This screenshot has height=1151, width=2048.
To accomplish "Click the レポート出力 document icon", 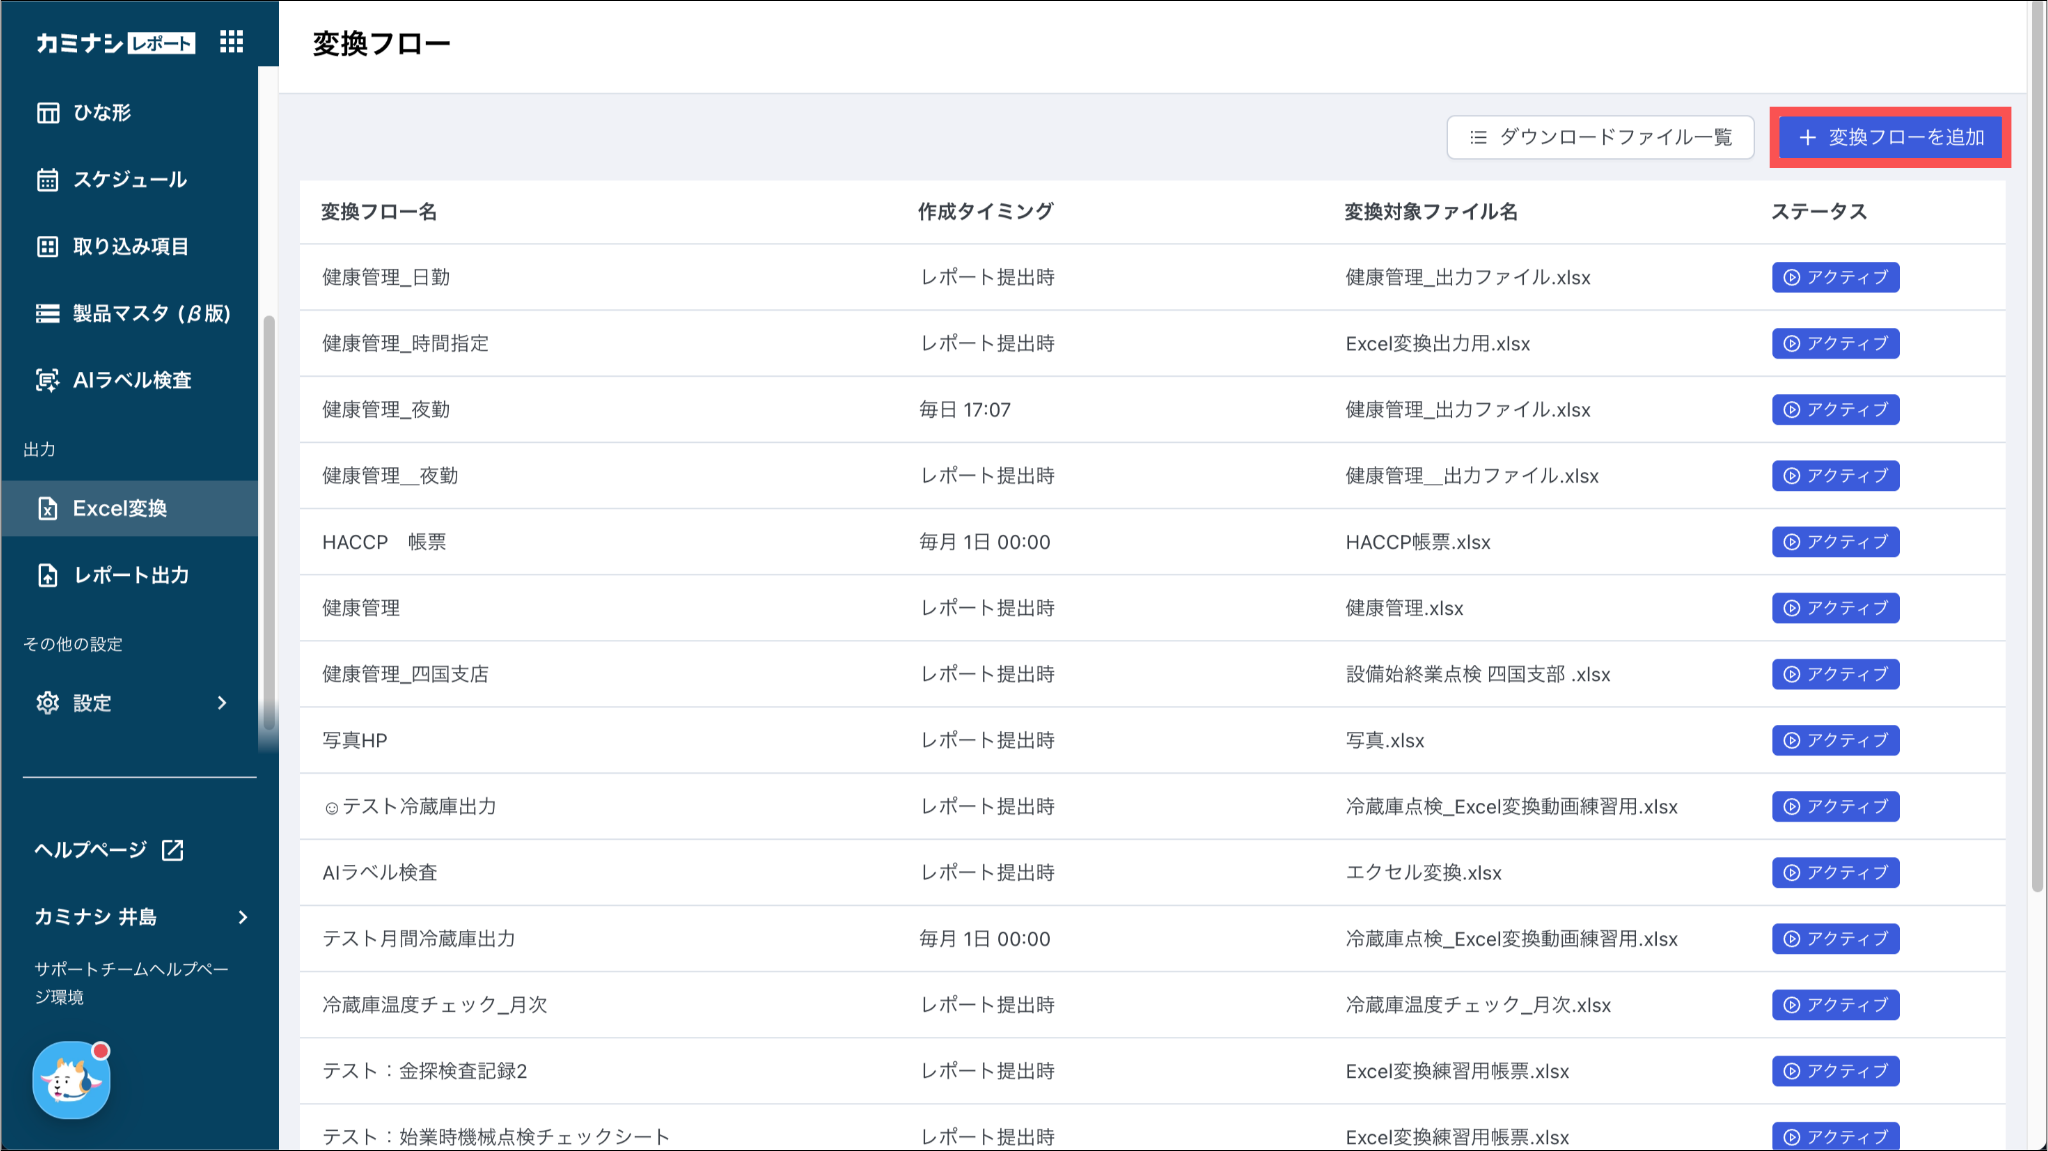I will [x=48, y=575].
